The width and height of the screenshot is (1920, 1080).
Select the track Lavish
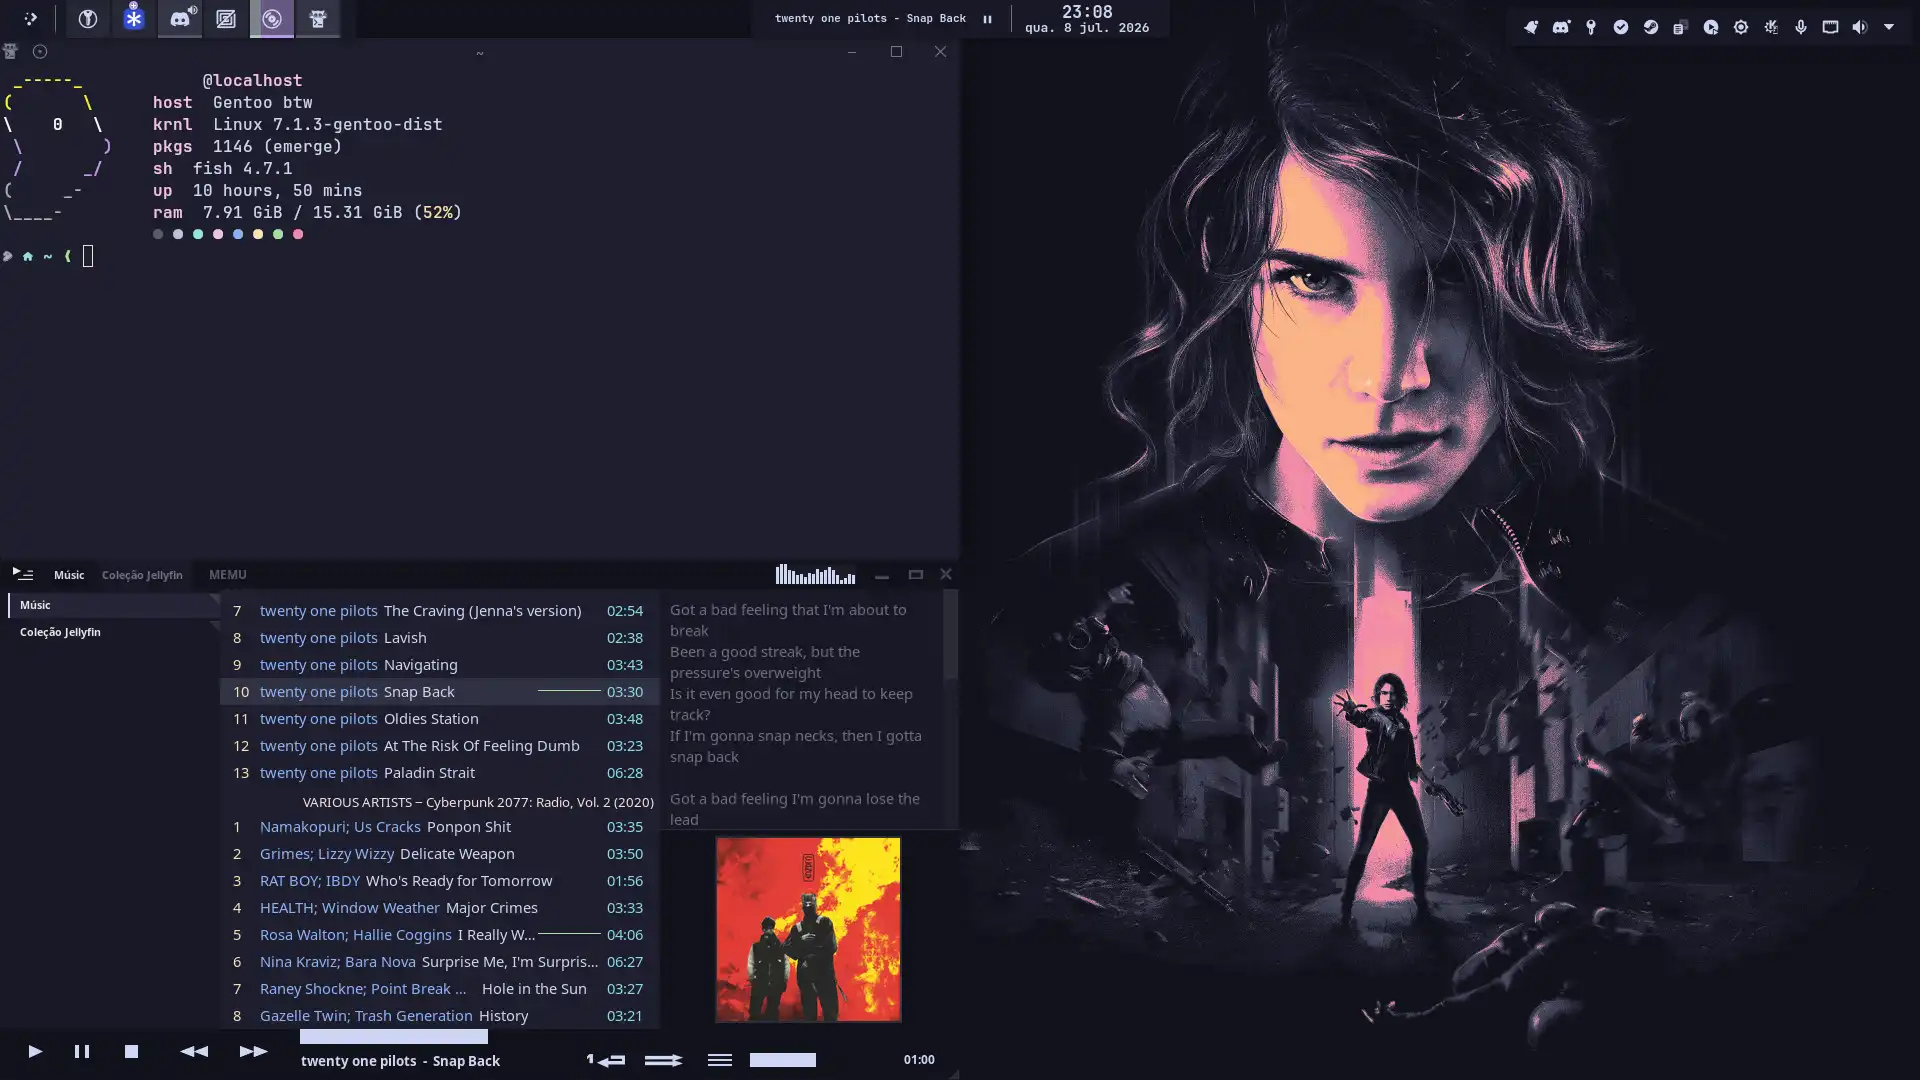[440, 637]
